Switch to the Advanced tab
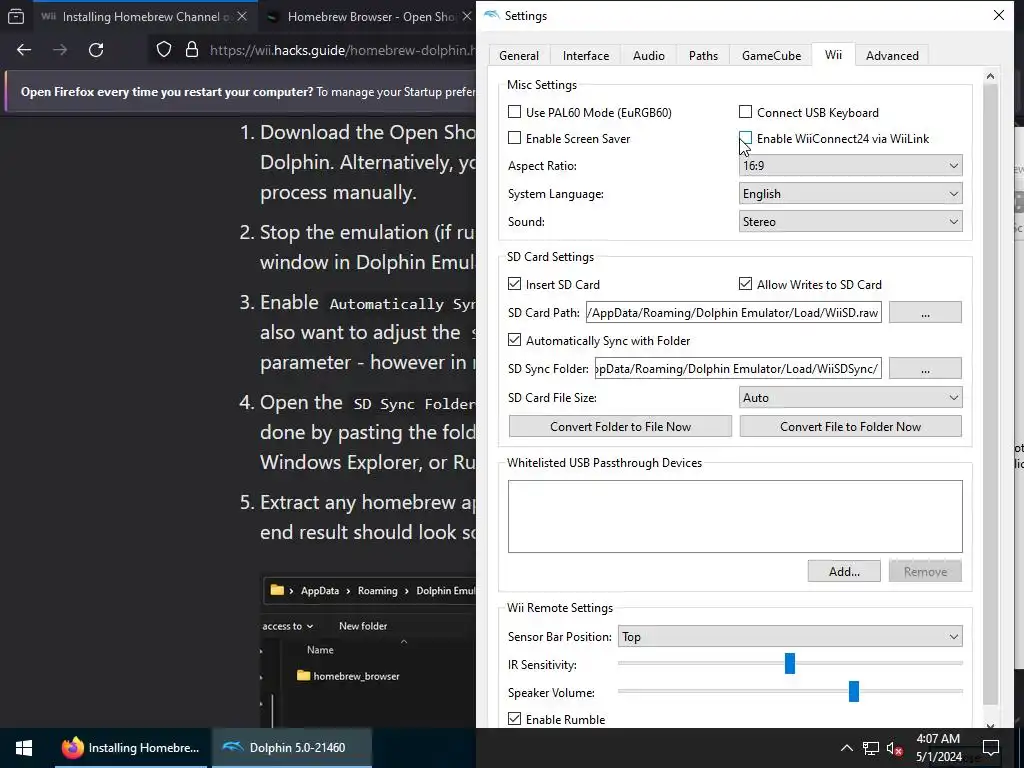 point(892,56)
